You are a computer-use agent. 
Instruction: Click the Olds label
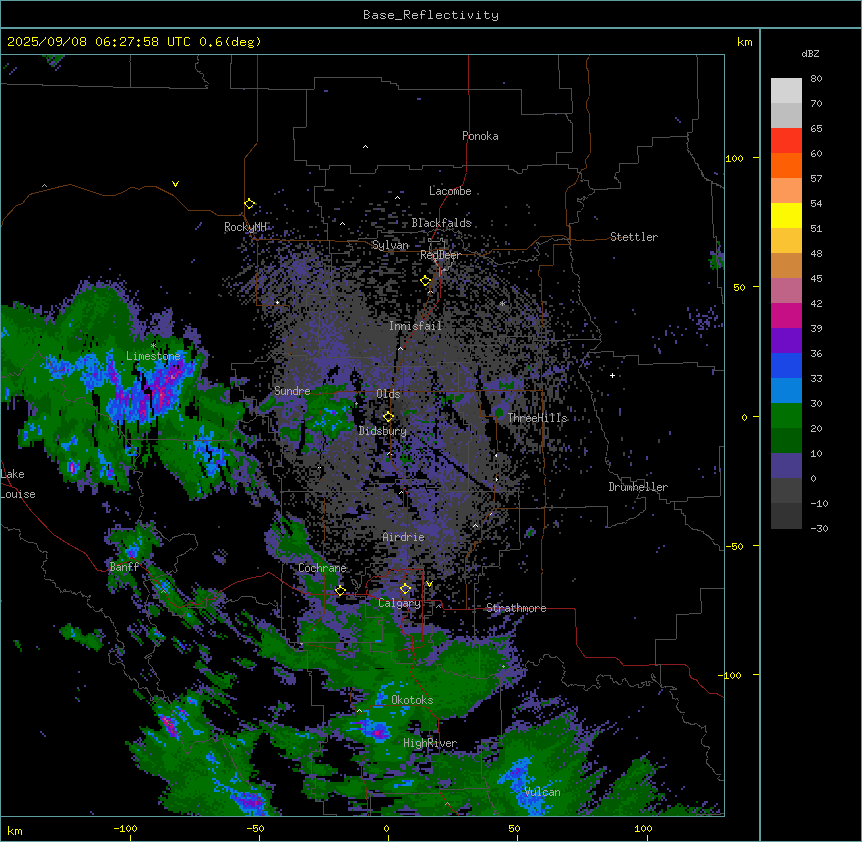(388, 394)
